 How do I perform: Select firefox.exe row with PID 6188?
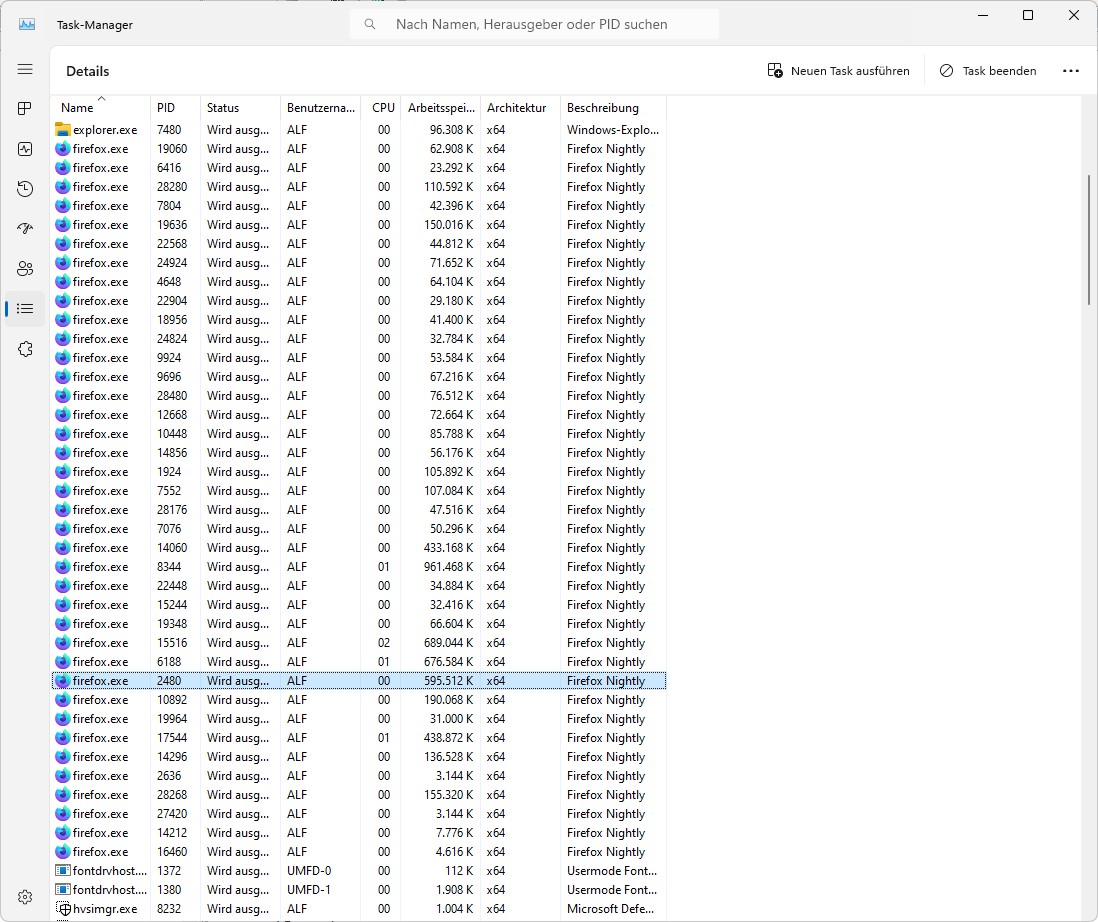pyautogui.click(x=359, y=662)
